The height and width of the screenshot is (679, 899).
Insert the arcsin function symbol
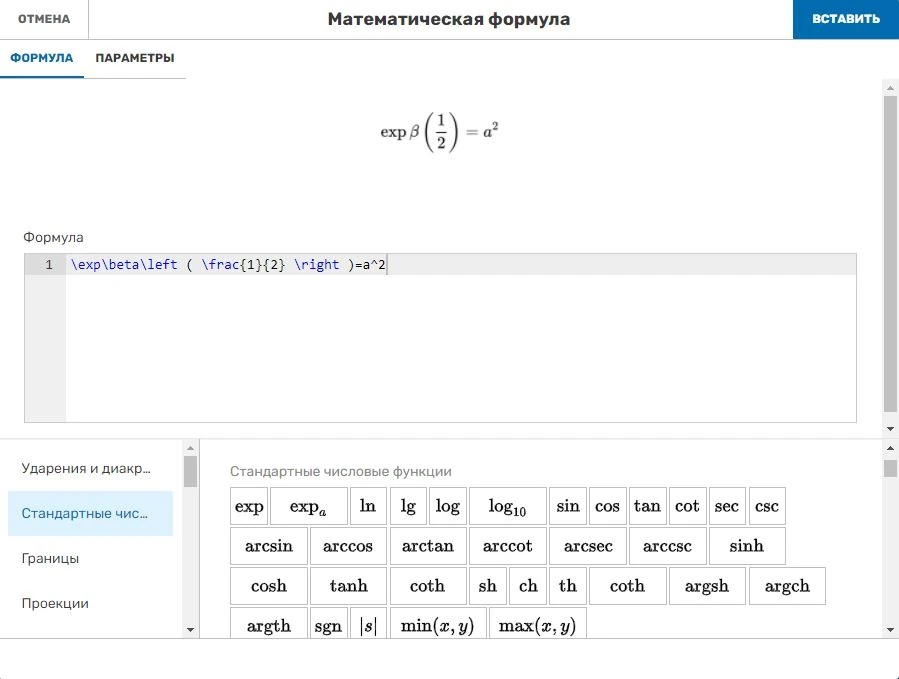coord(269,546)
